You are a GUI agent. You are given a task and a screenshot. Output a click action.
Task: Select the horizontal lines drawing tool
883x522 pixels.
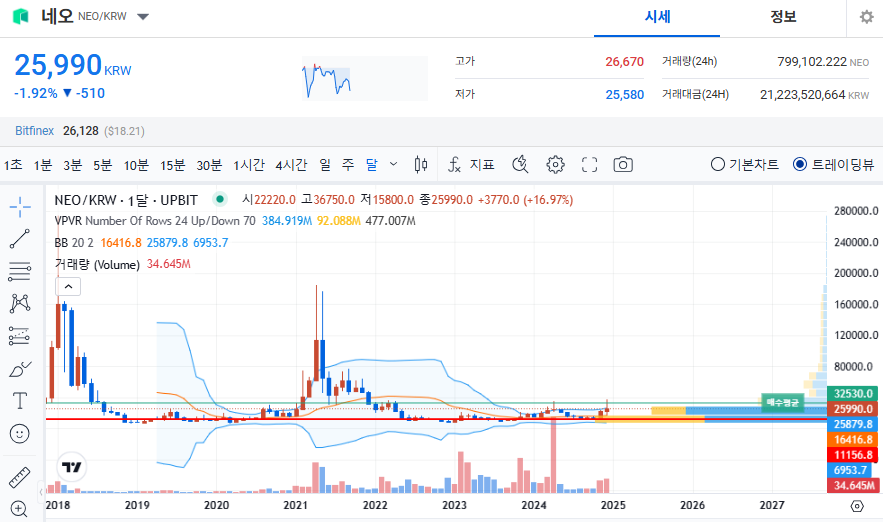tap(20, 271)
